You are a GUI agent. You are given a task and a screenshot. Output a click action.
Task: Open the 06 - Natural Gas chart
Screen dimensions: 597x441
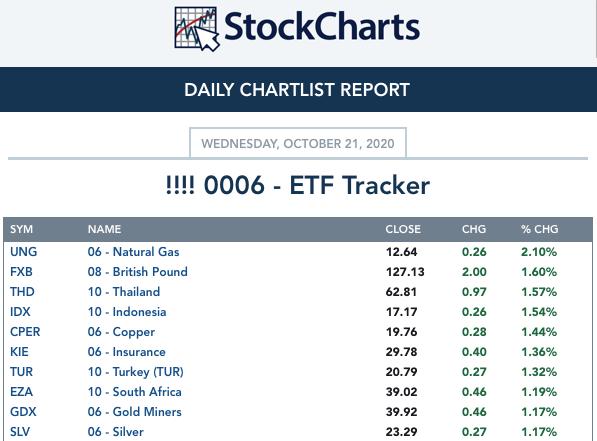pos(134,252)
